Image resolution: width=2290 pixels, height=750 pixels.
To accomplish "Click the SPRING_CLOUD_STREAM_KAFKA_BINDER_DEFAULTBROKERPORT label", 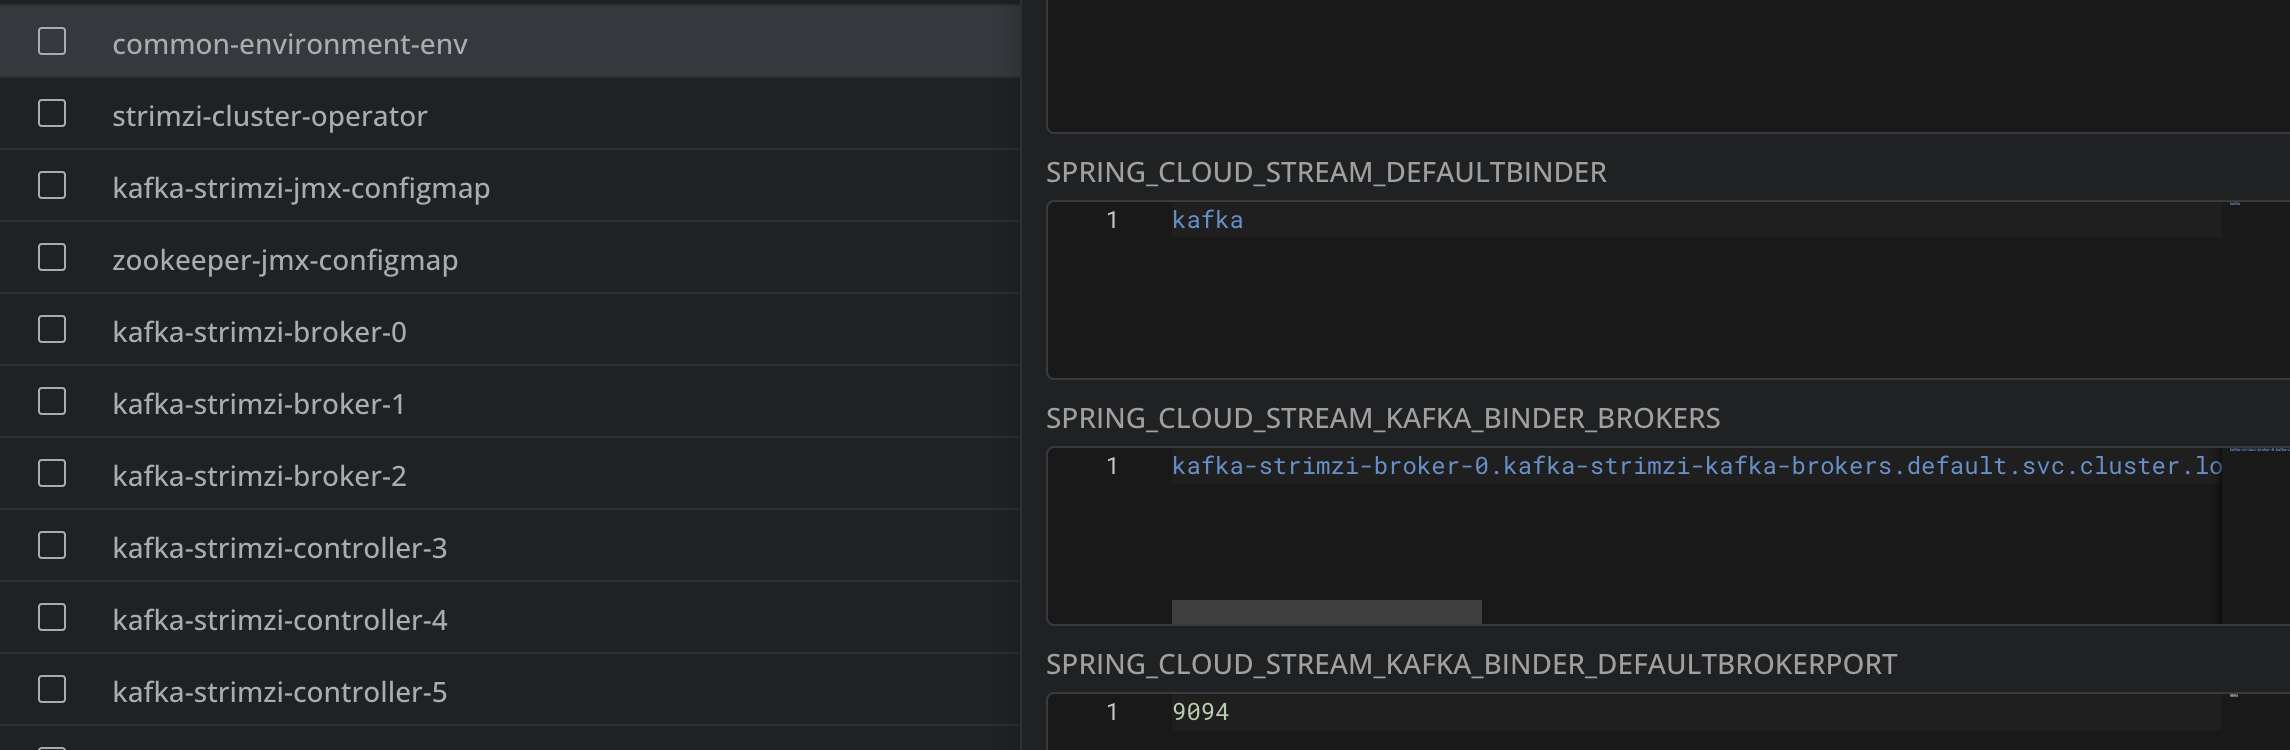I will pyautogui.click(x=1471, y=664).
